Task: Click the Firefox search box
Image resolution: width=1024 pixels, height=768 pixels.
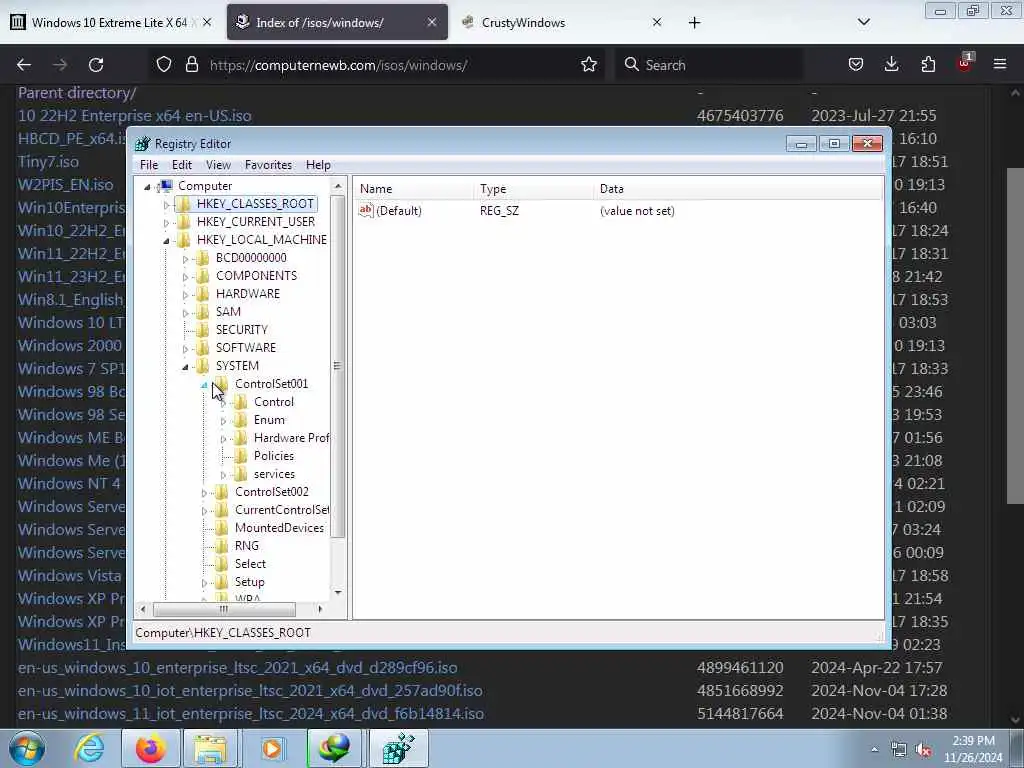Action: tap(709, 65)
